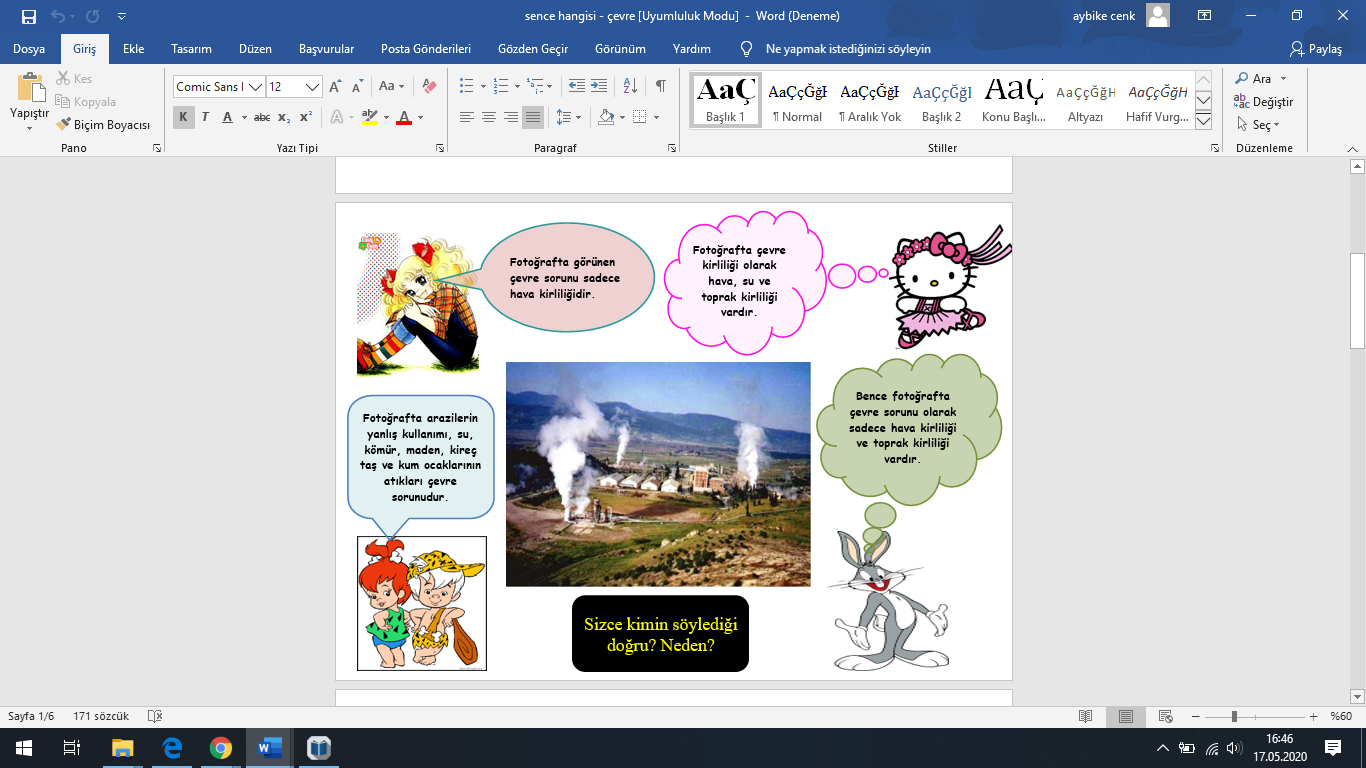1366x768 pixels.
Task: Open the Paragraf settings dialog launcher
Action: point(672,148)
